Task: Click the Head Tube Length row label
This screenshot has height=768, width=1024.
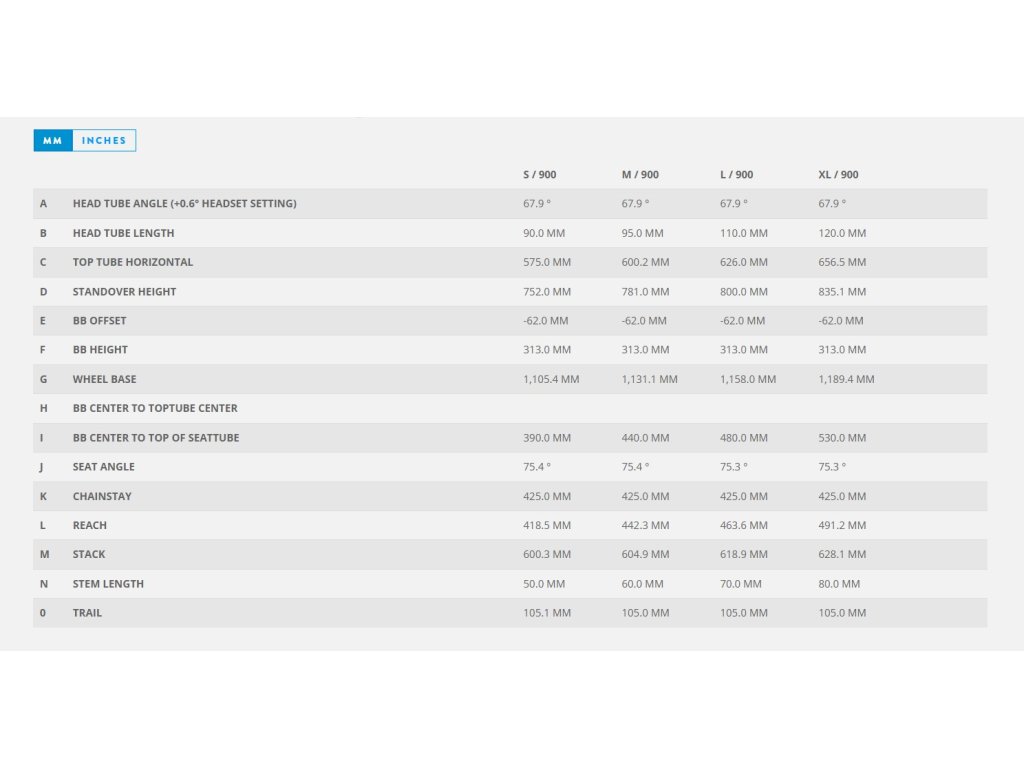Action: pyautogui.click(x=123, y=233)
